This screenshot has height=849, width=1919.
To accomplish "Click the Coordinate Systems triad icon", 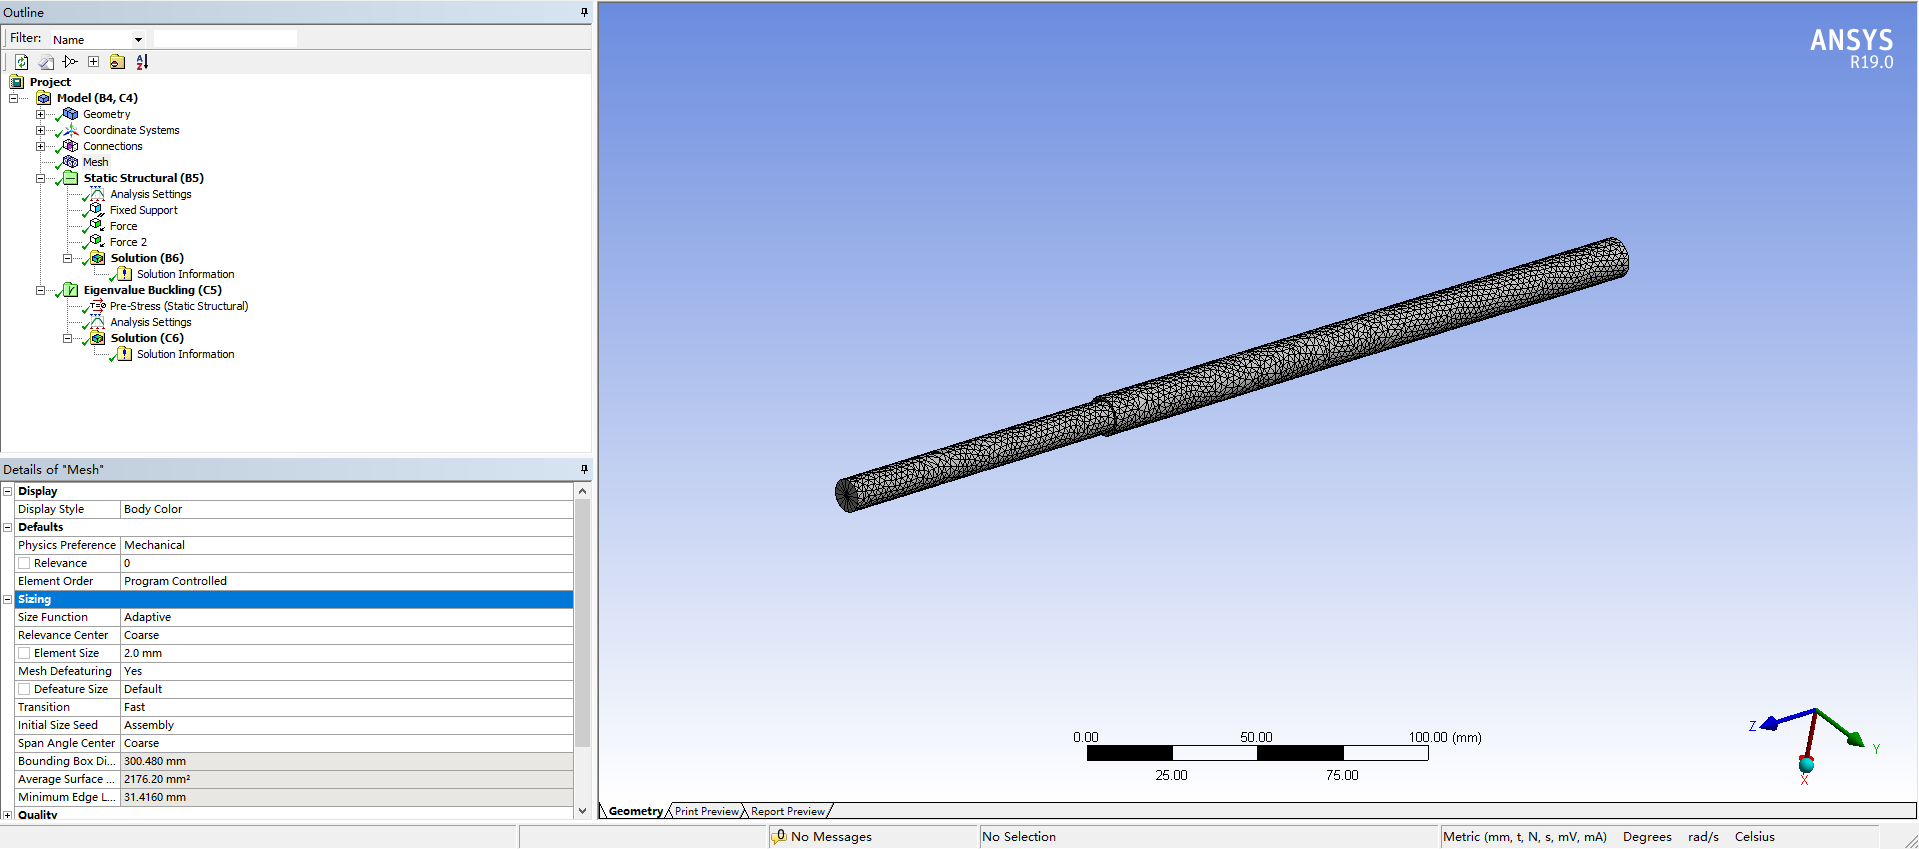I will (x=70, y=130).
